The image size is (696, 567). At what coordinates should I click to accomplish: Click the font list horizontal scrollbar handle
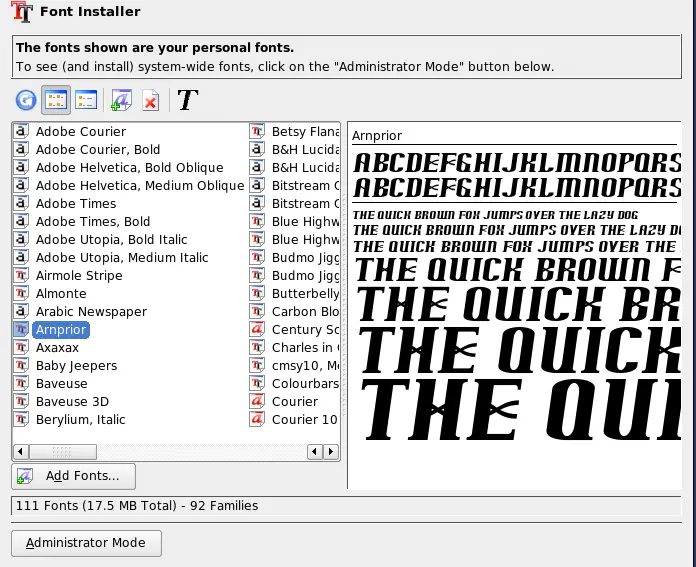point(118,452)
